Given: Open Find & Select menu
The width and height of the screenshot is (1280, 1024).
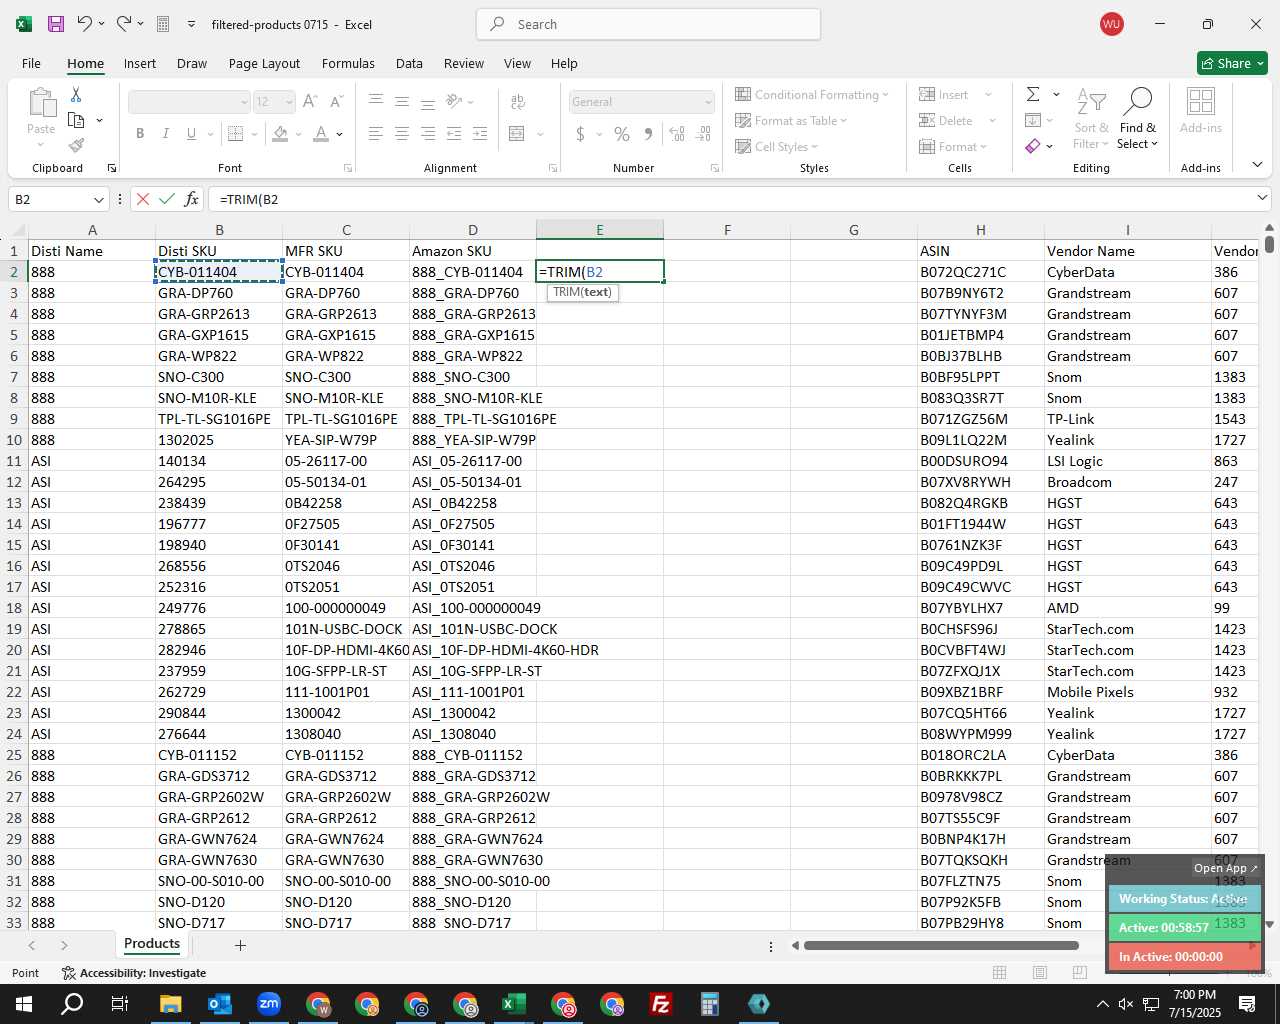Looking at the screenshot, I should click(x=1138, y=118).
